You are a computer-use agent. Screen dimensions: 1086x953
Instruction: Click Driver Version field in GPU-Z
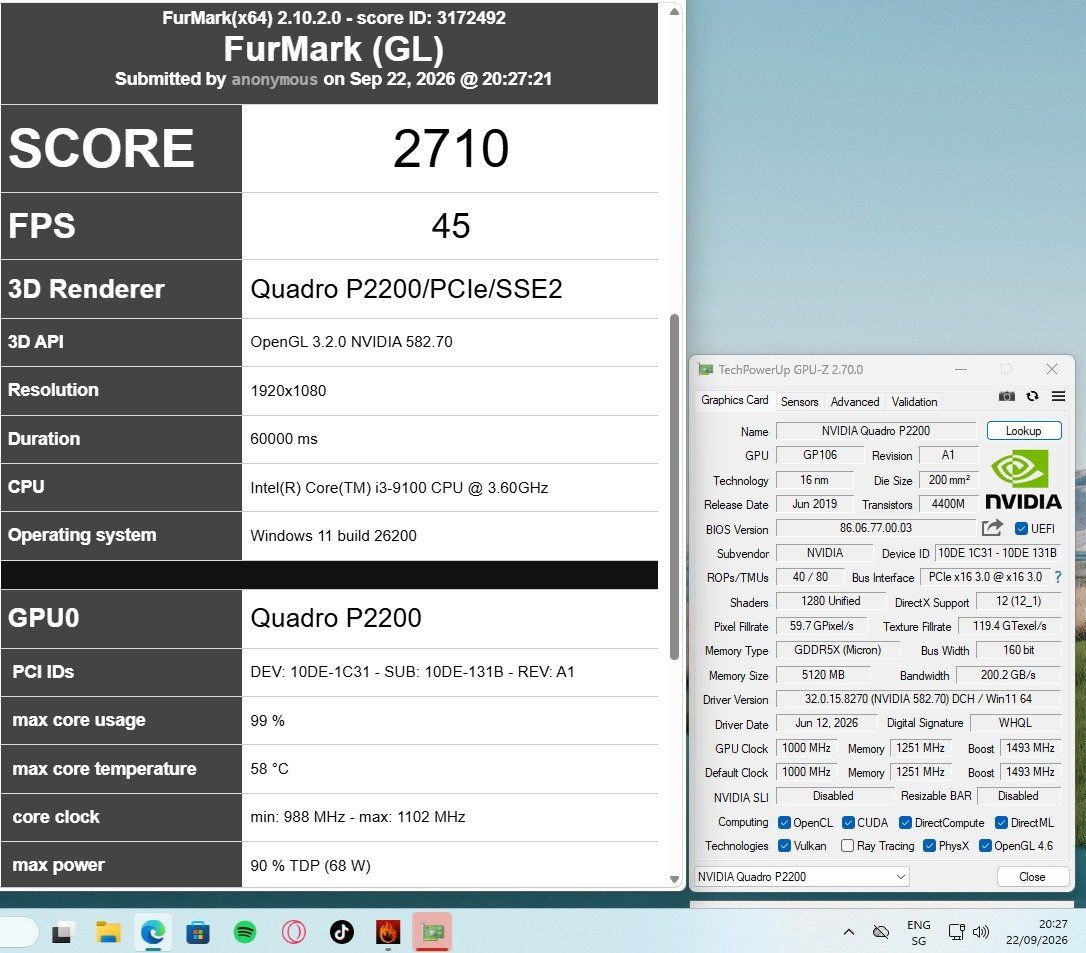coord(918,699)
